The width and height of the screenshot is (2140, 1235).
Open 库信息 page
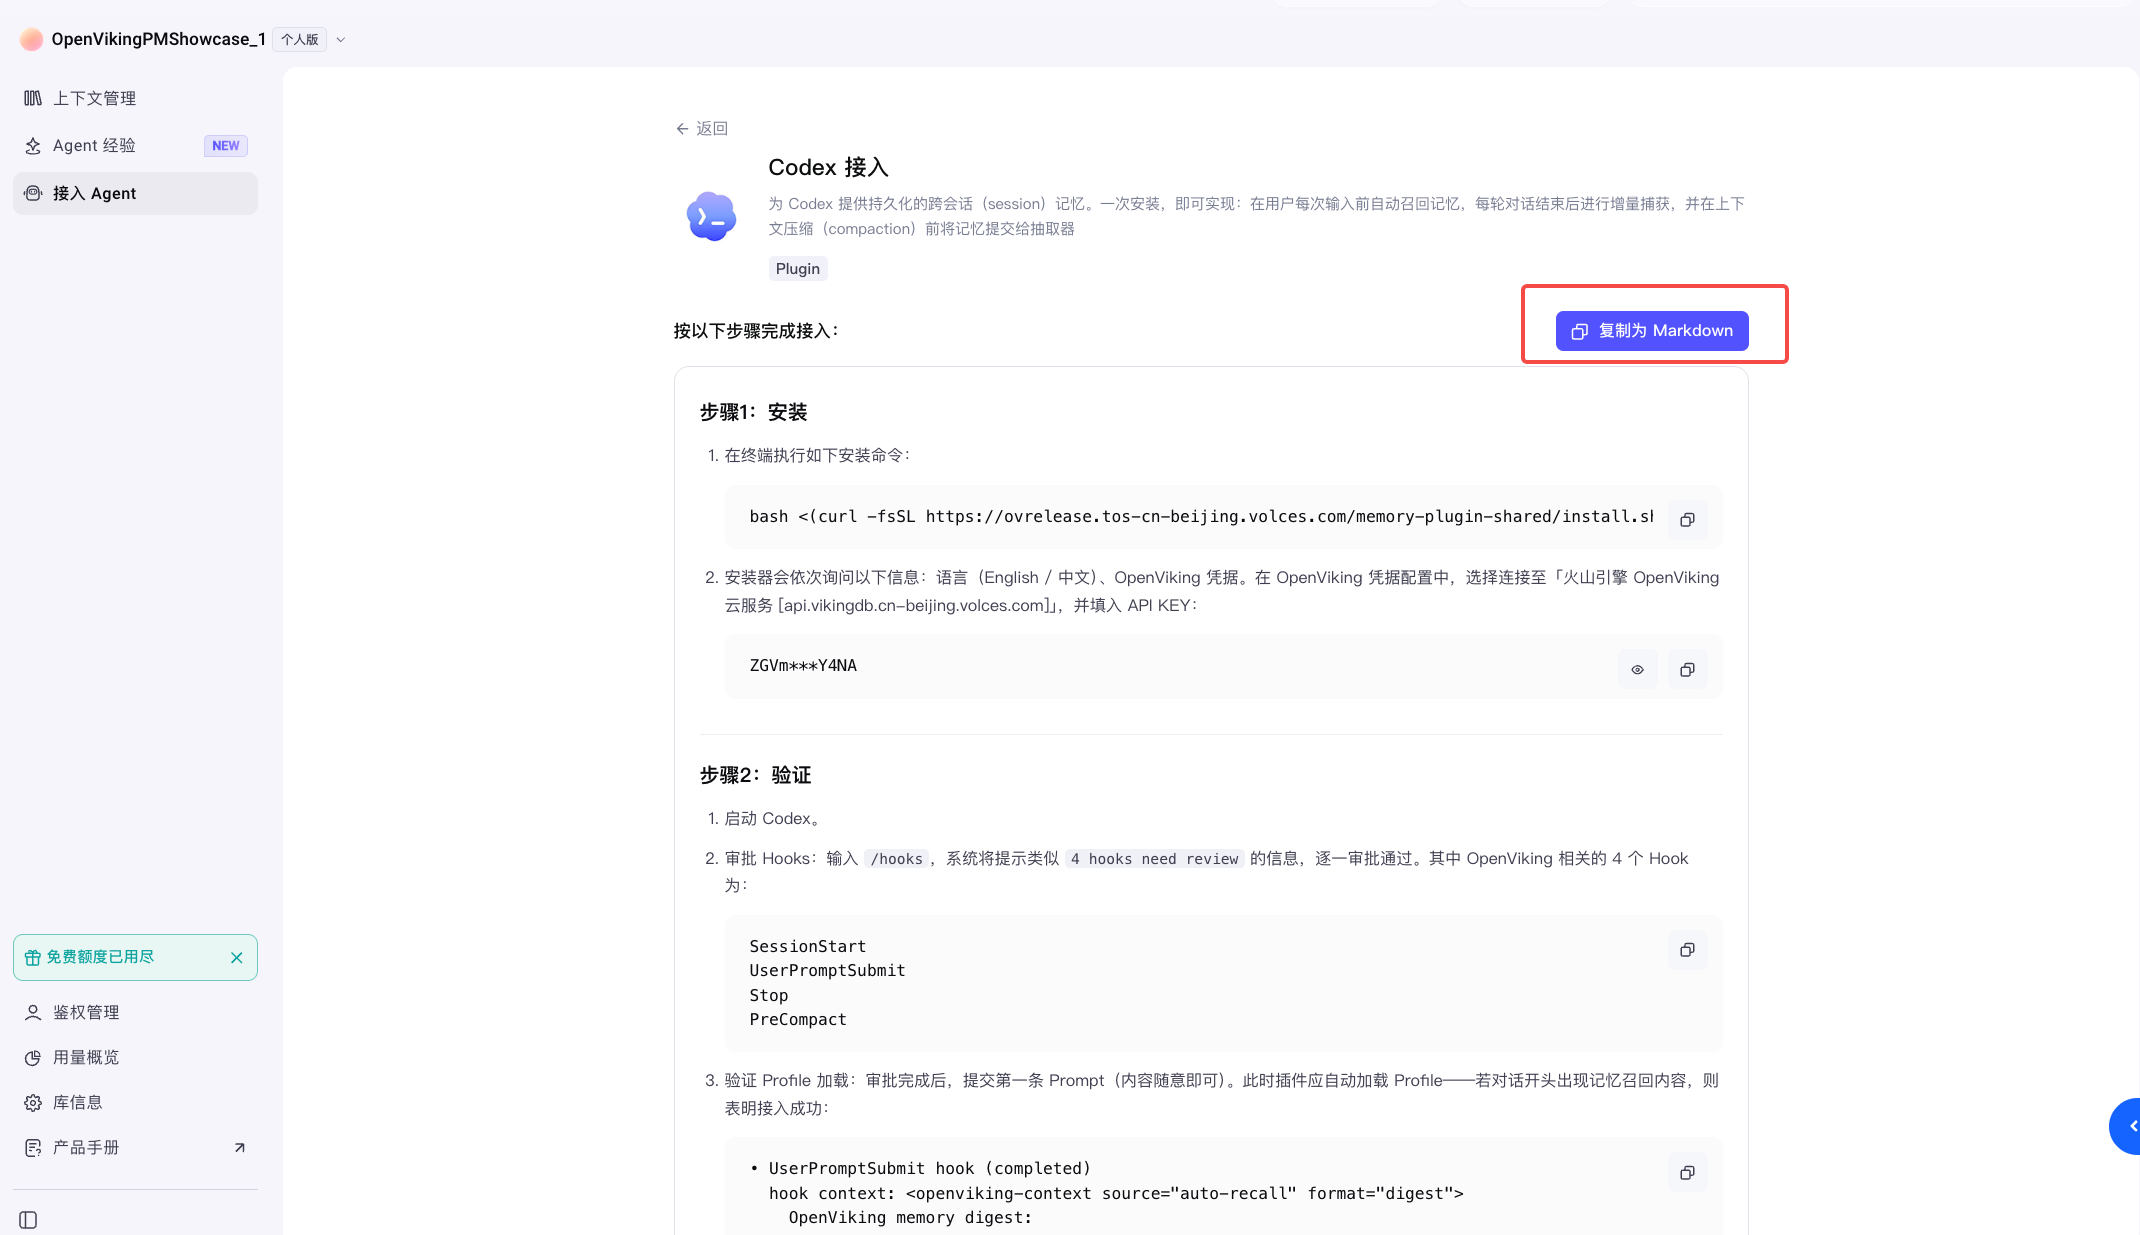pos(135,1102)
